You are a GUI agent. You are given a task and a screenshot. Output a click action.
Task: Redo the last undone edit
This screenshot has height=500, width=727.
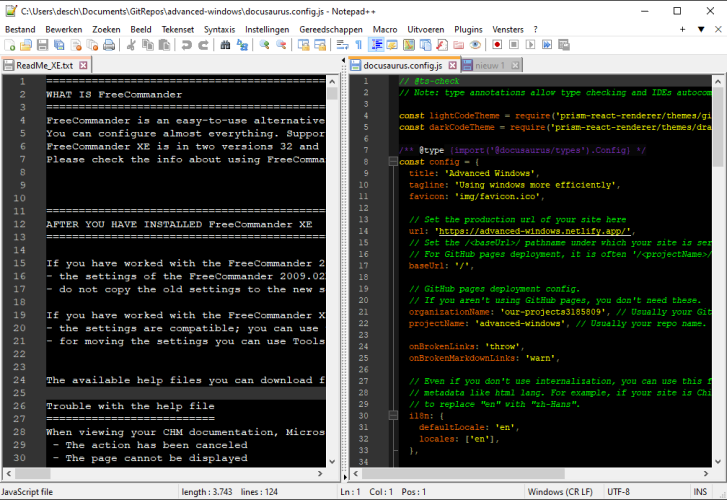coord(203,45)
